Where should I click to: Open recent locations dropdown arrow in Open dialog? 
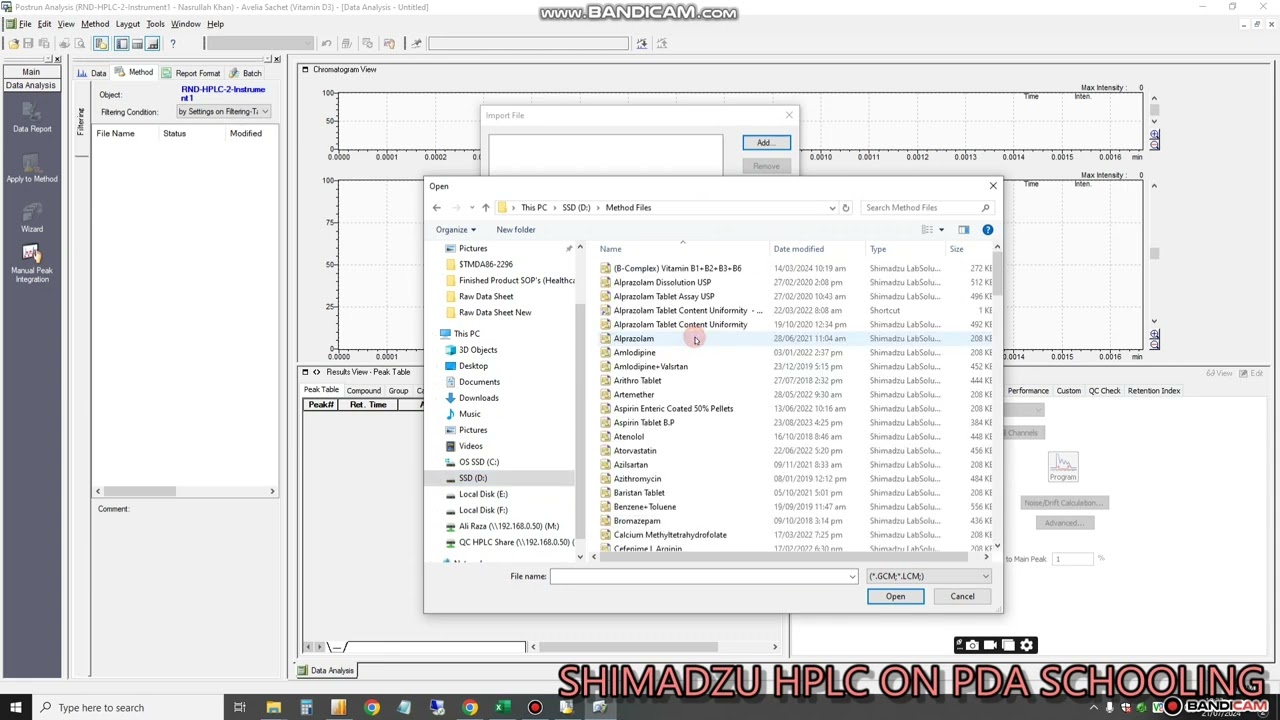tap(472, 208)
